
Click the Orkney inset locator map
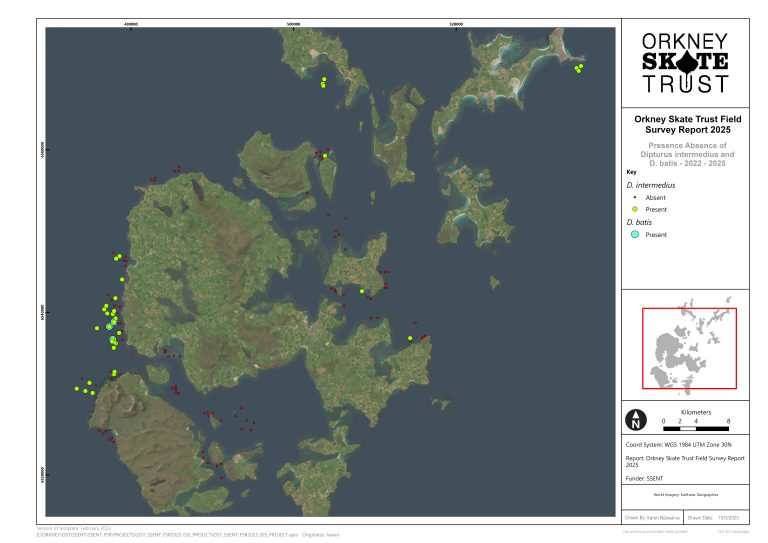click(688, 347)
